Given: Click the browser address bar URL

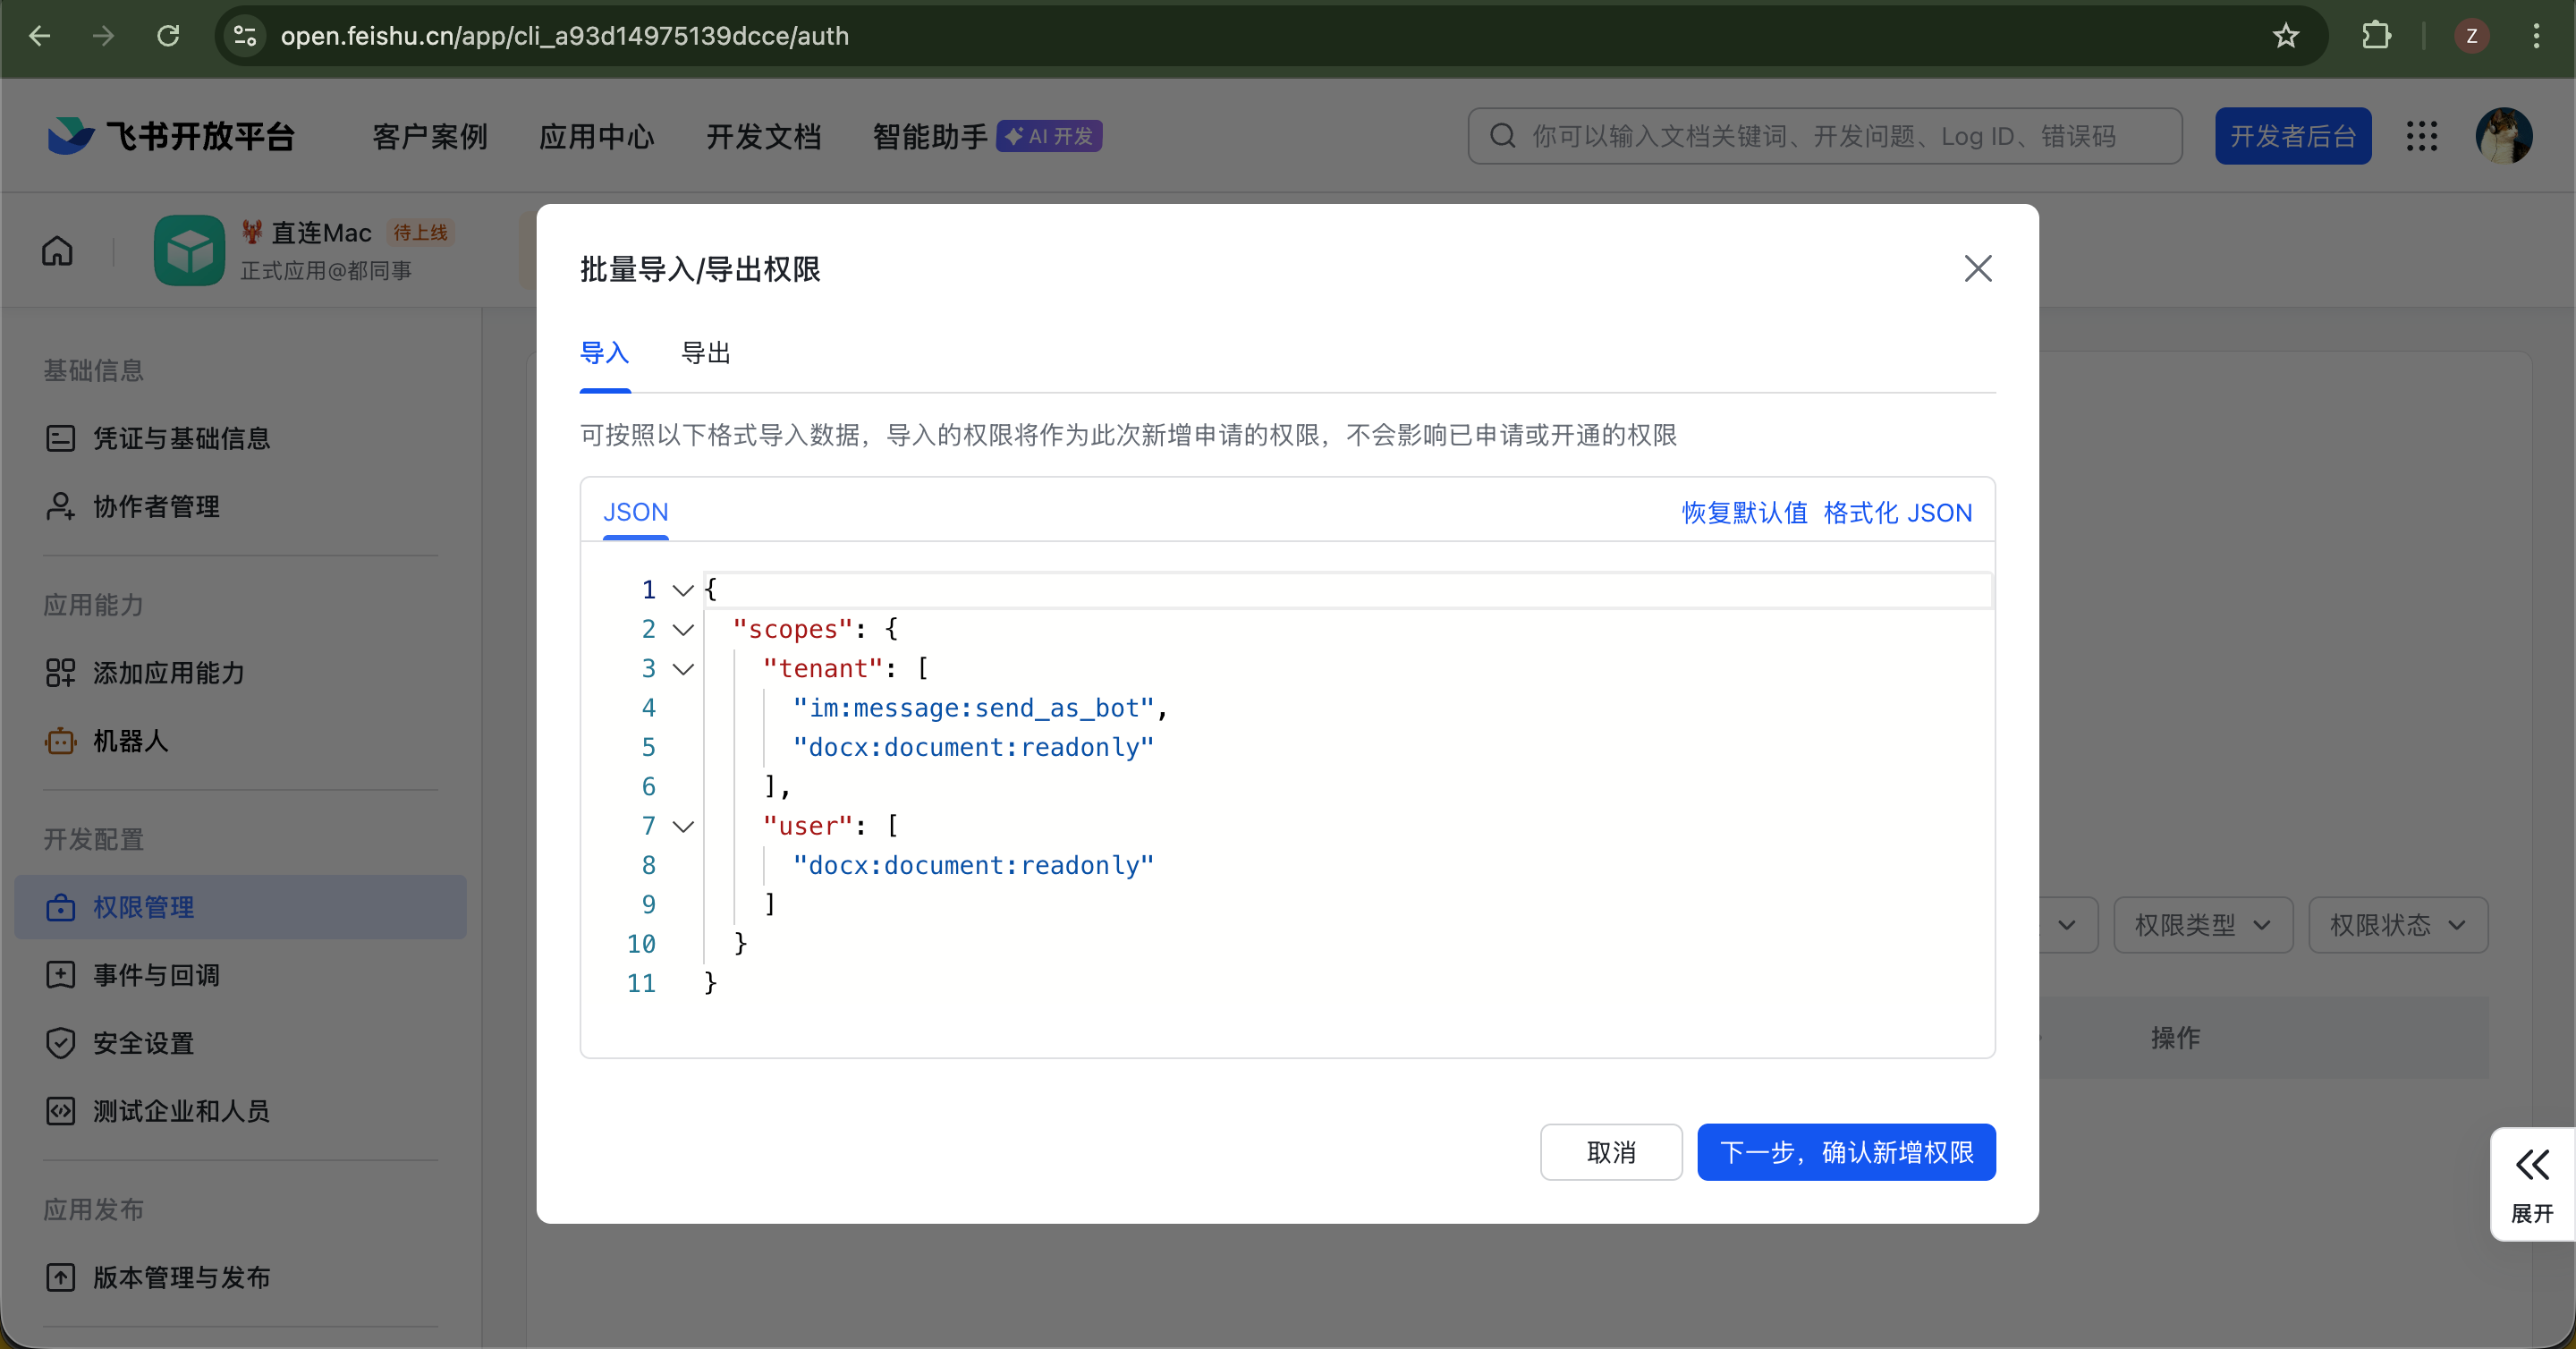Looking at the screenshot, I should (565, 36).
